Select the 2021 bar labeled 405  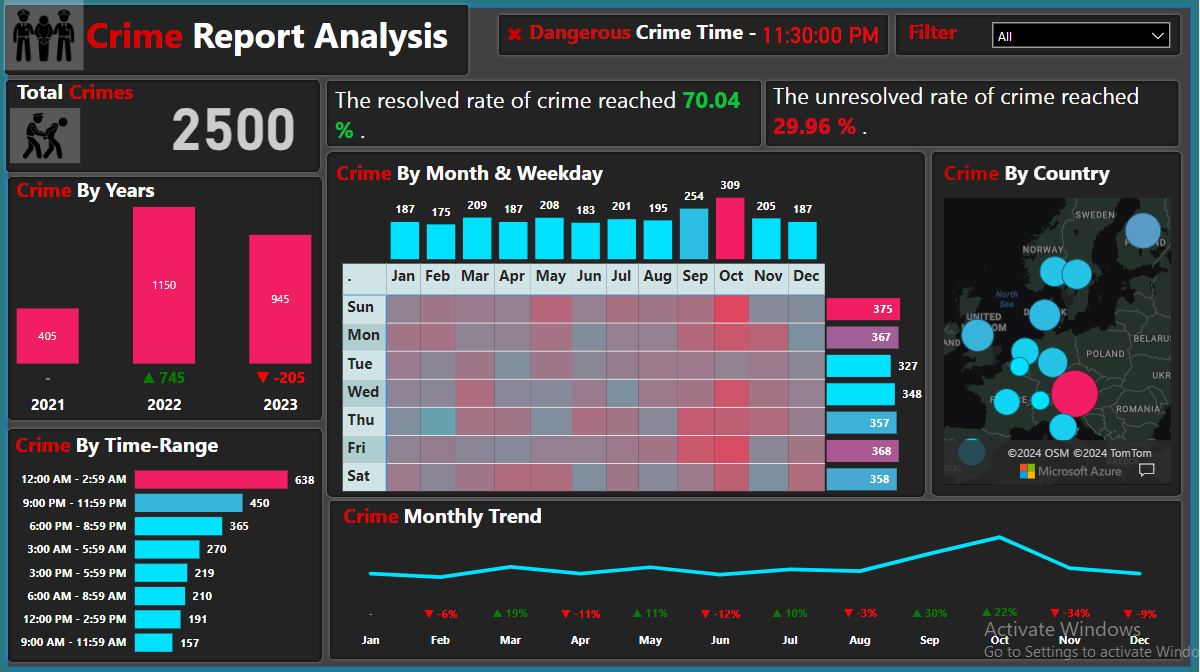47,336
